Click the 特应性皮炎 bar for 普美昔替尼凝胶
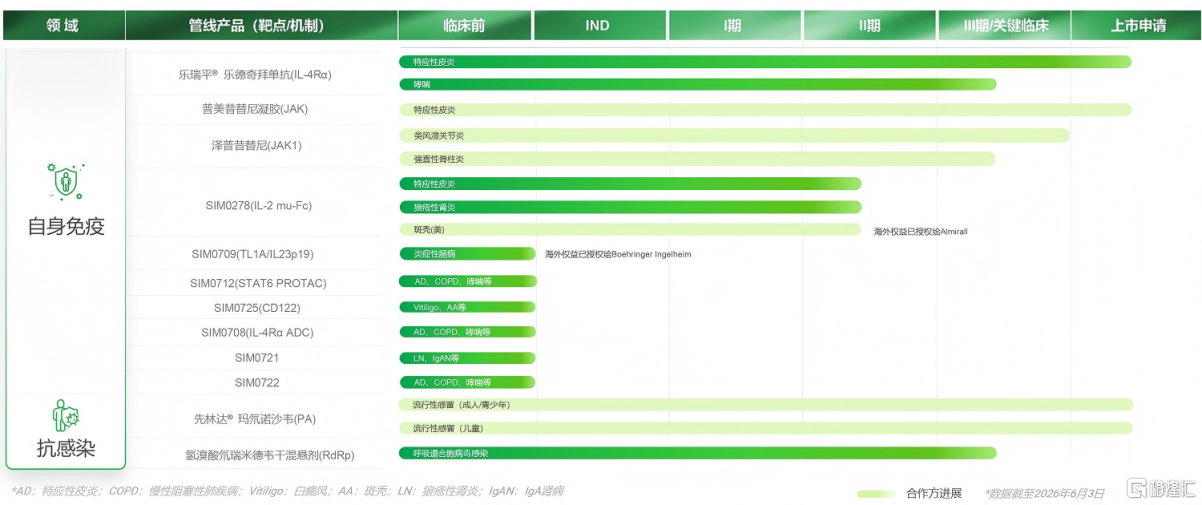 pyautogui.click(x=766, y=110)
